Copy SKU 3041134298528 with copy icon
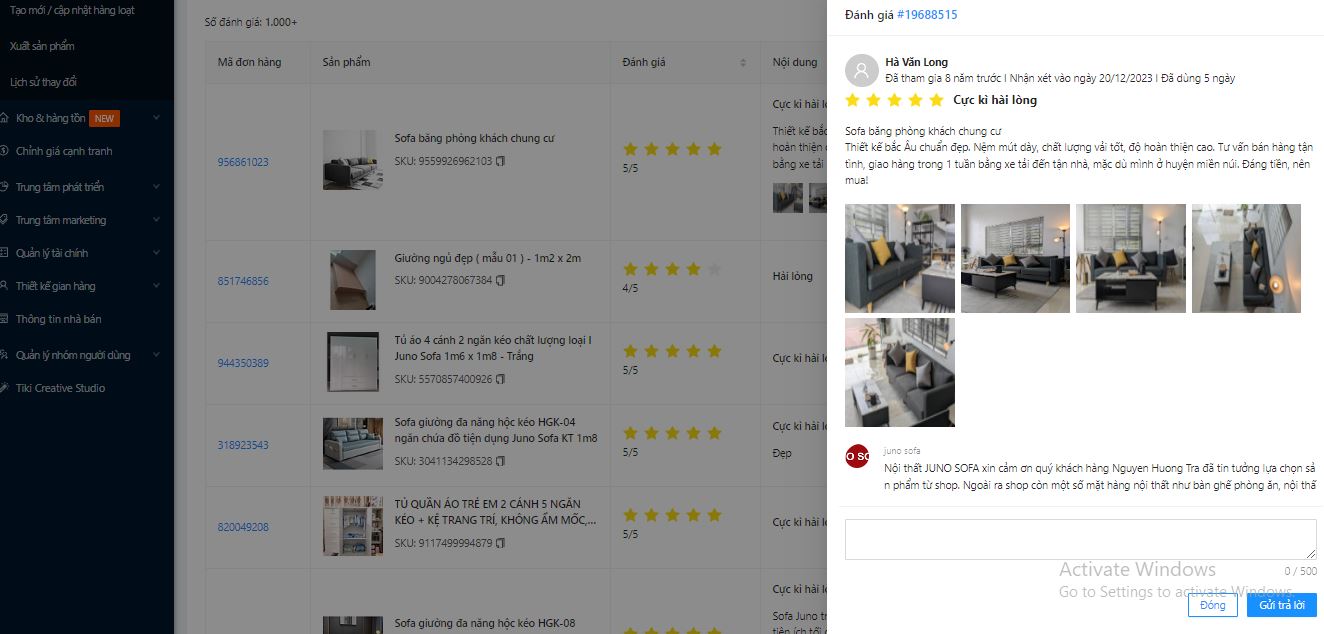 501,461
